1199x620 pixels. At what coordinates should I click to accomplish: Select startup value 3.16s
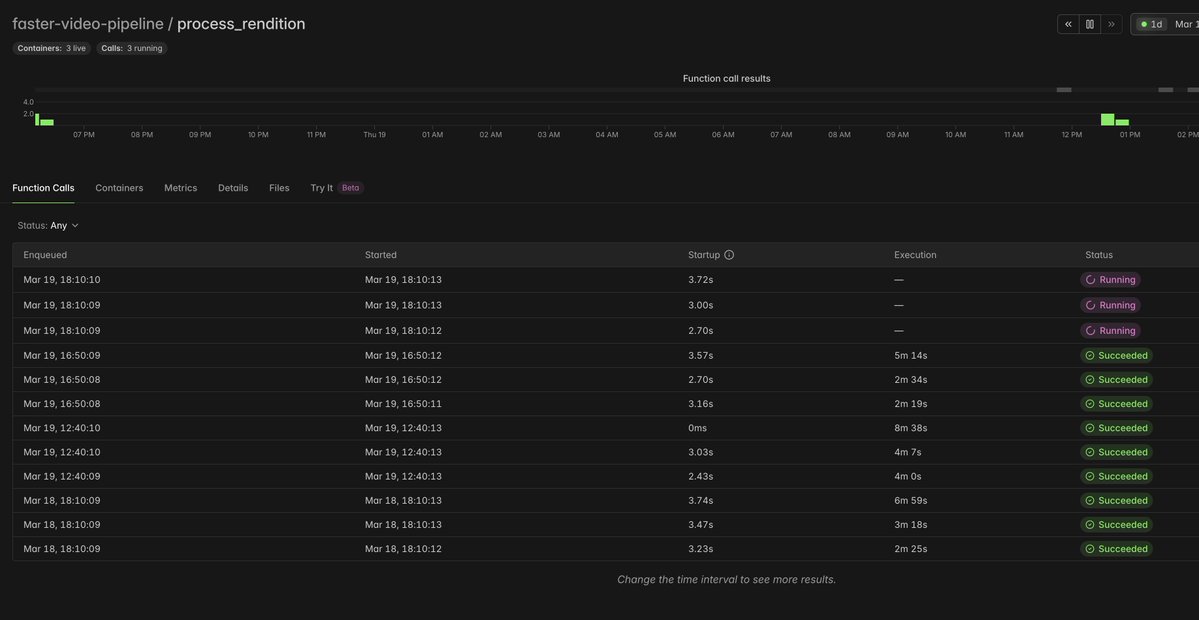point(700,404)
